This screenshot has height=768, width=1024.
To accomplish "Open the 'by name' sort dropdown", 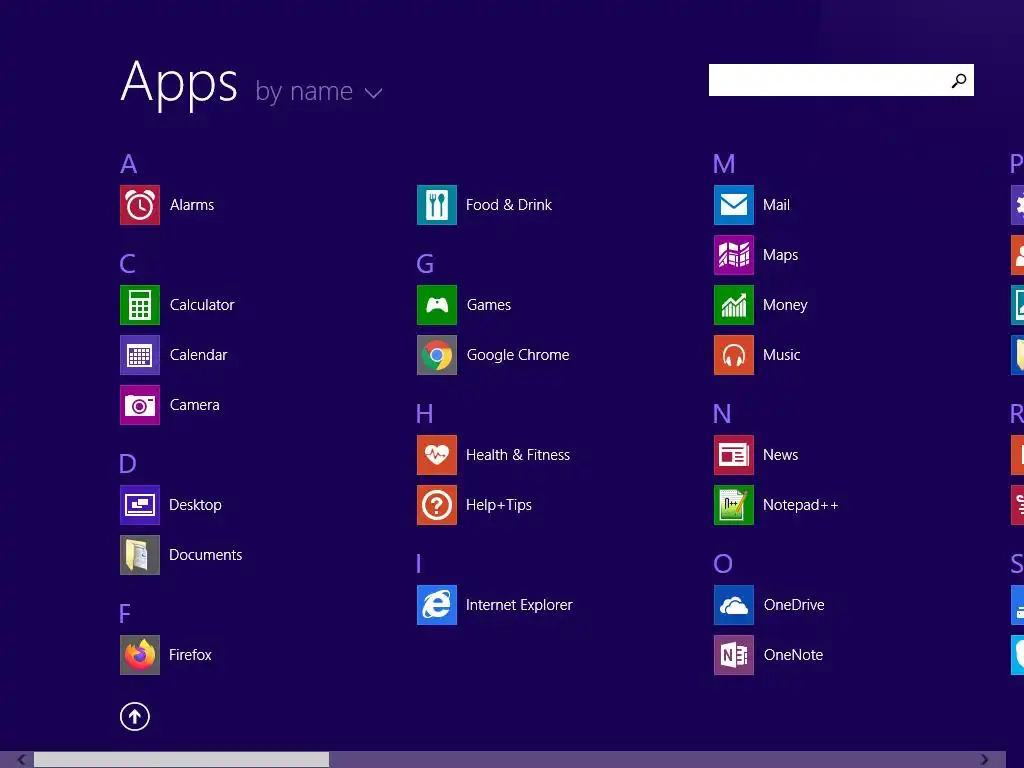I will [319, 91].
